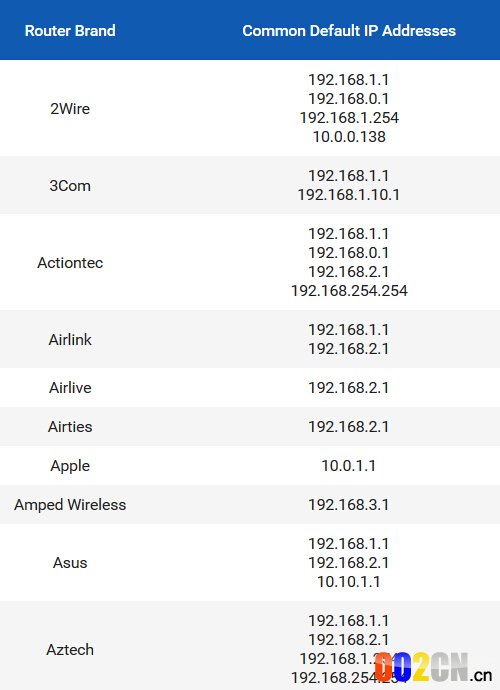Click Actiontec's 192.168.254.254 address

349,290
